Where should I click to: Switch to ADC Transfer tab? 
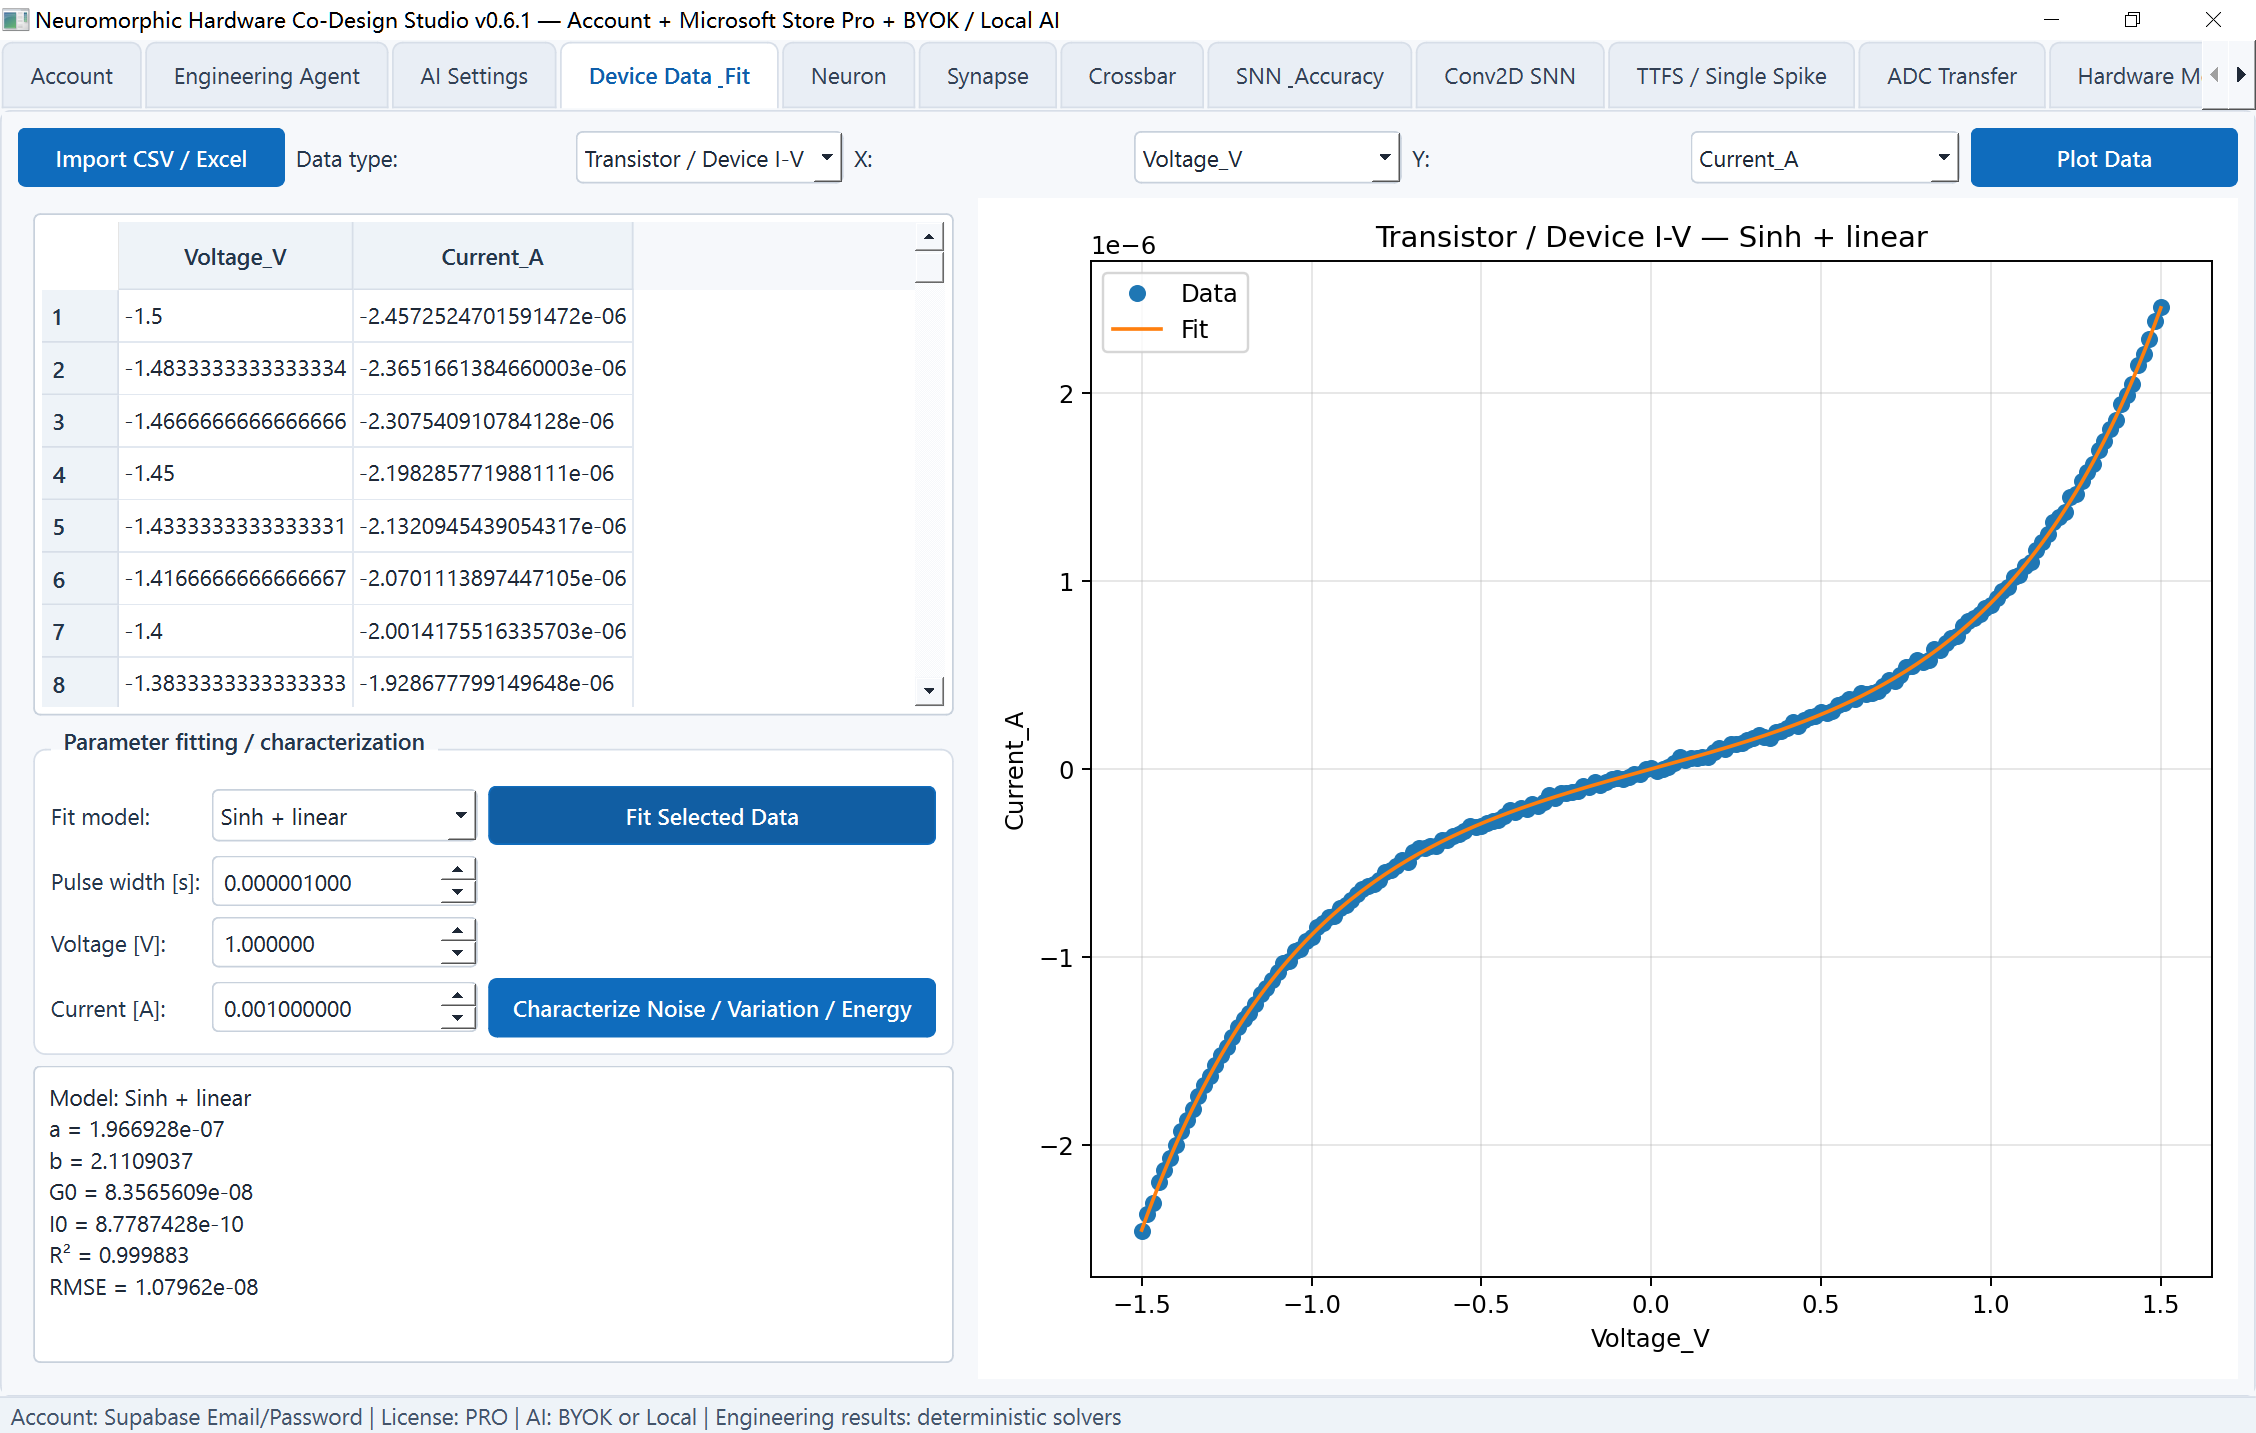click(1951, 77)
